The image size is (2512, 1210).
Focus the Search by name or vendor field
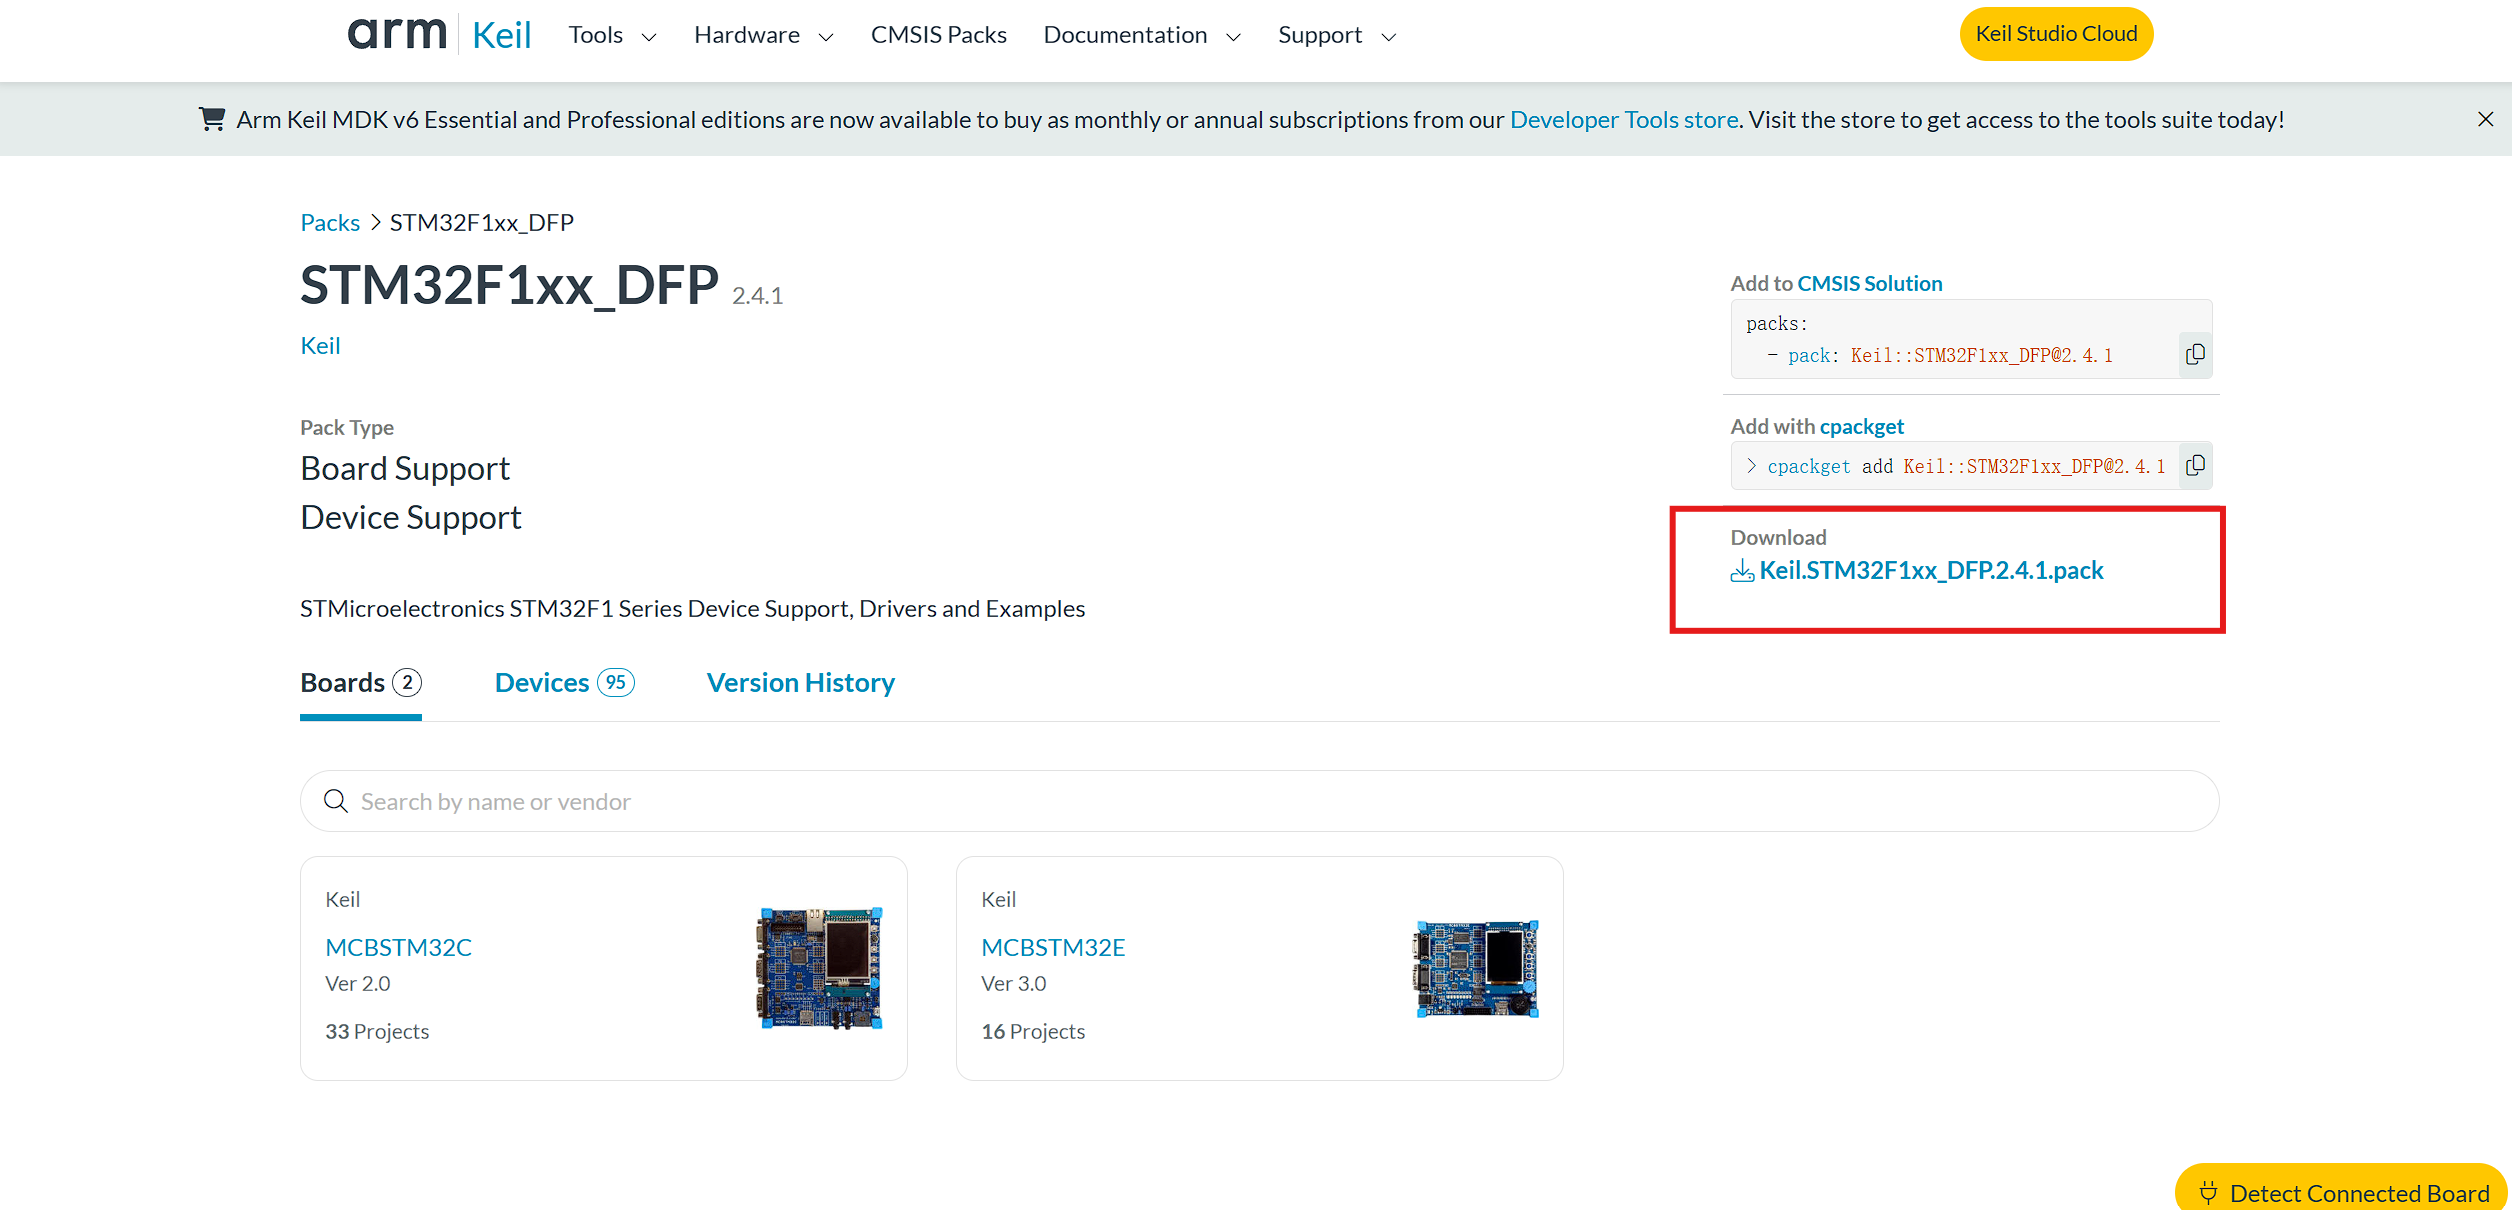(1259, 801)
